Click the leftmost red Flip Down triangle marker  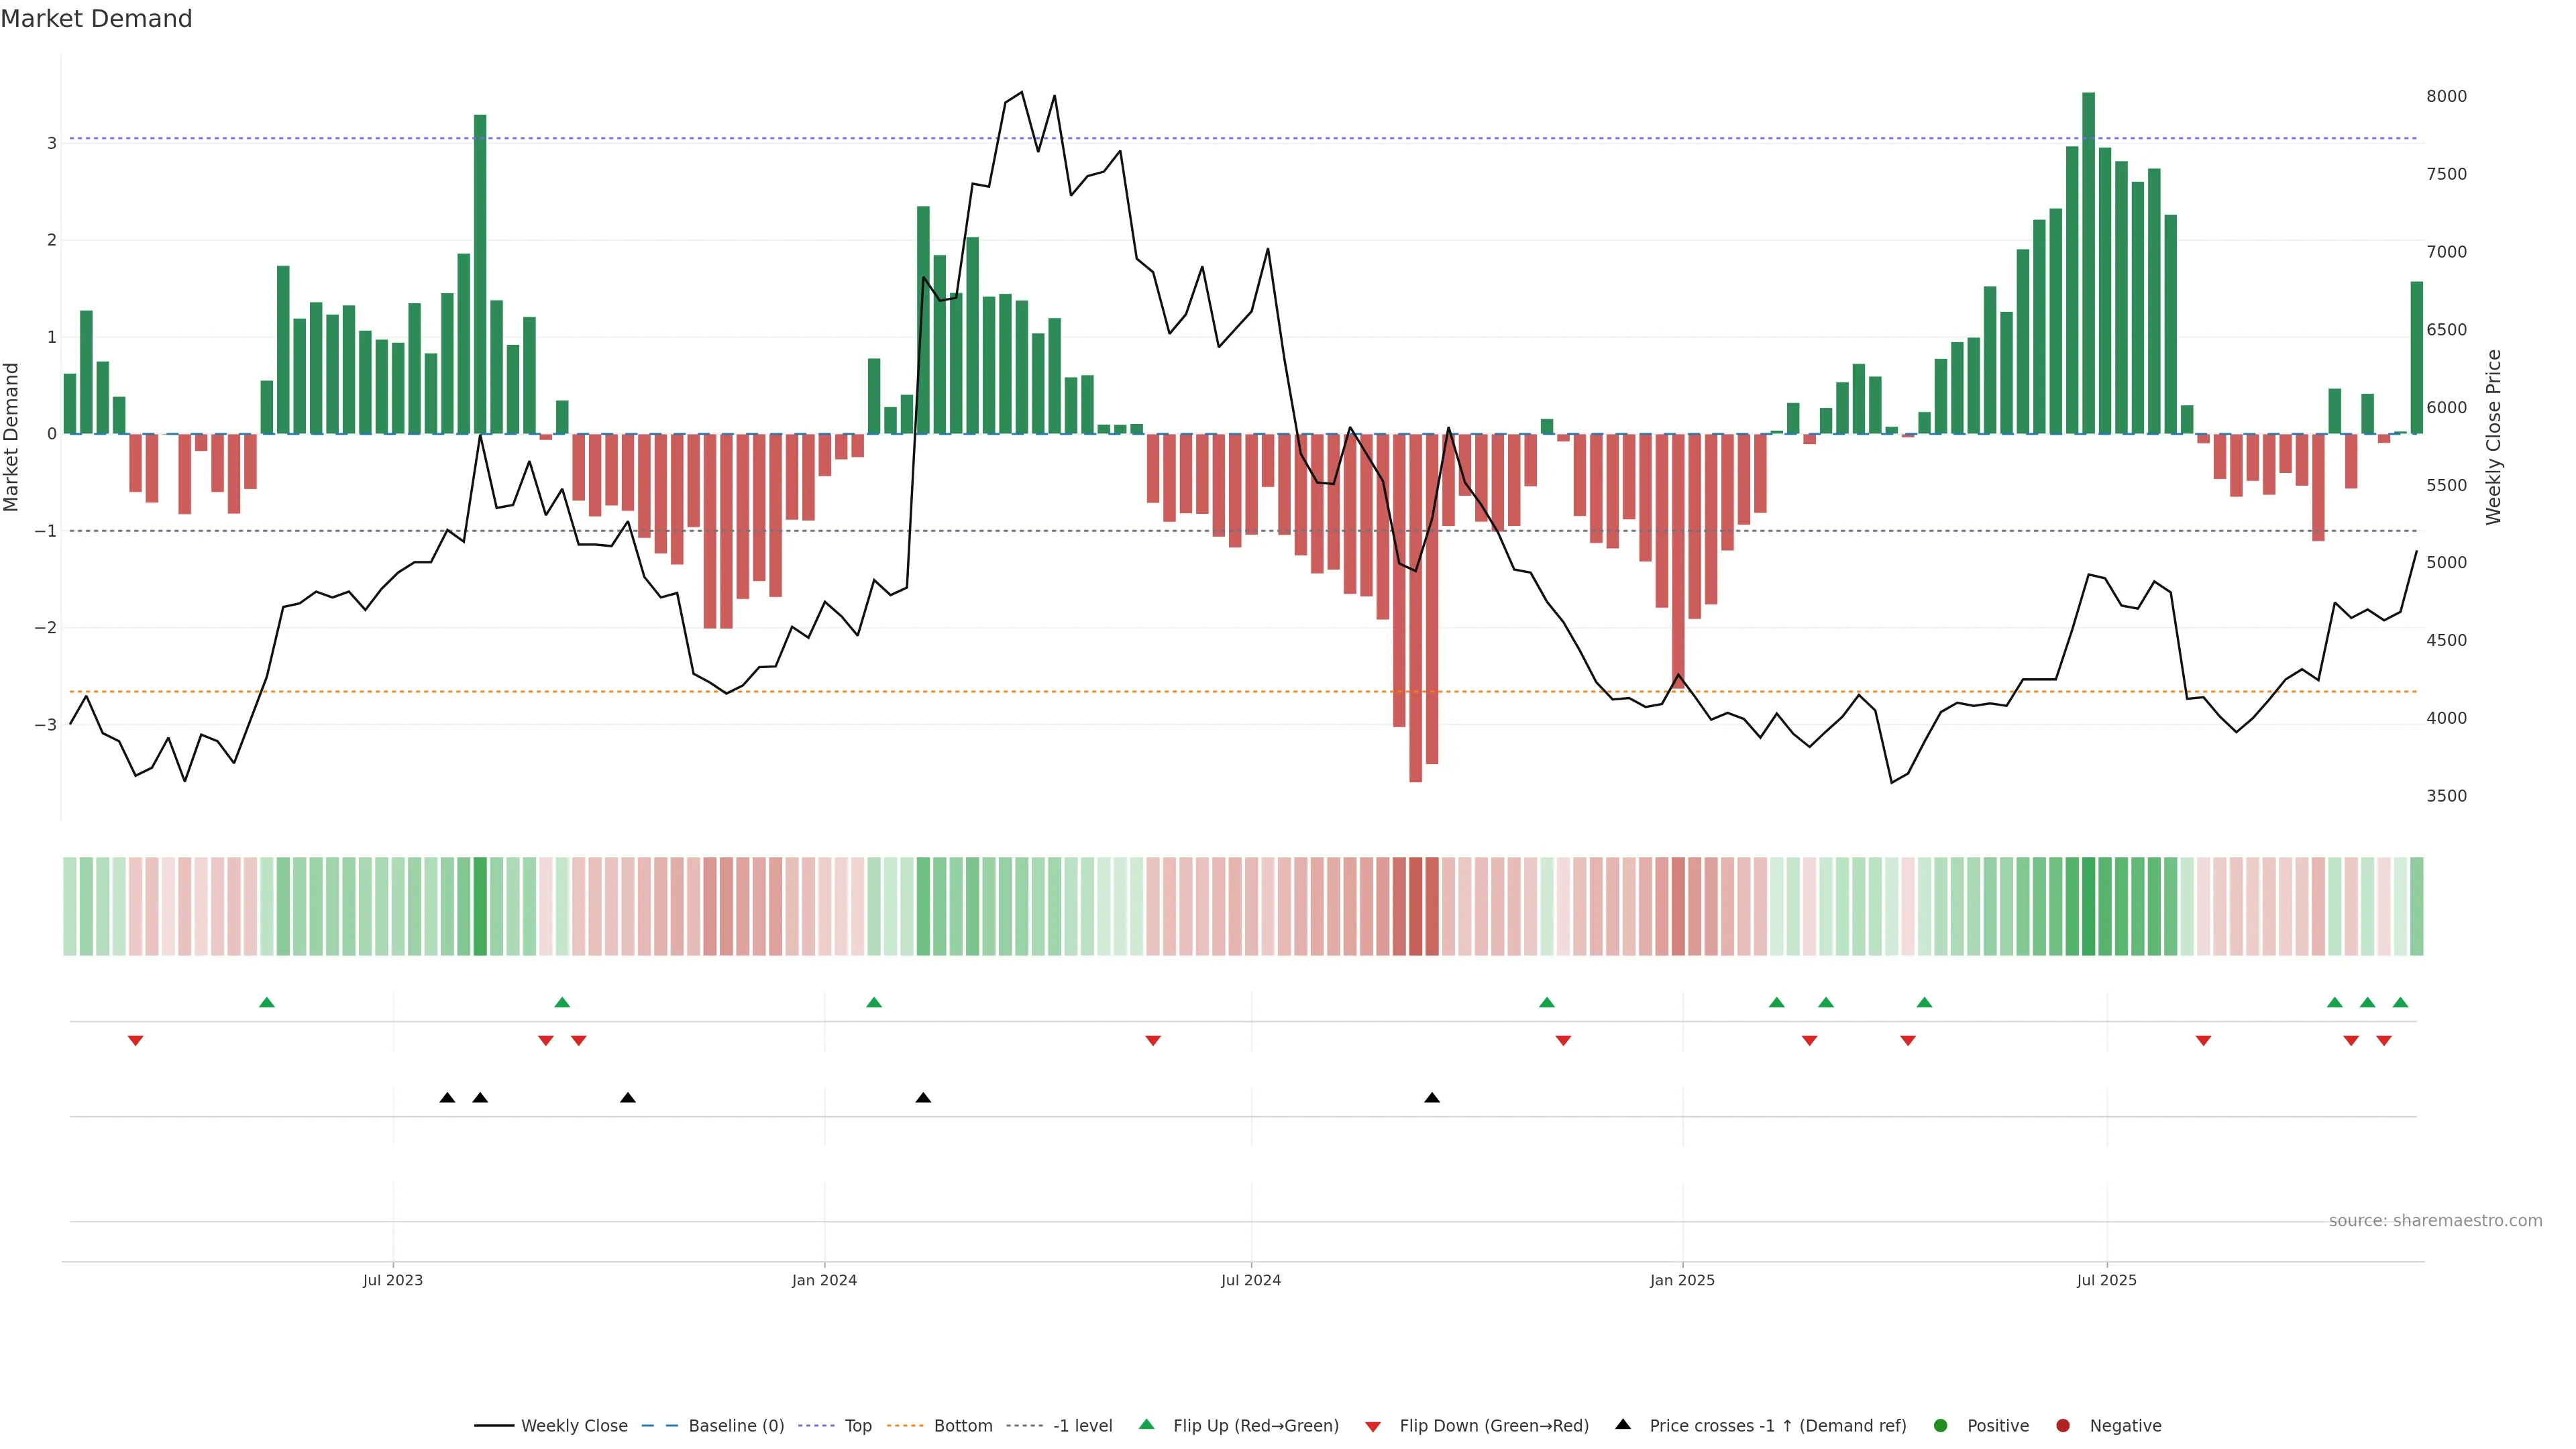point(135,1041)
